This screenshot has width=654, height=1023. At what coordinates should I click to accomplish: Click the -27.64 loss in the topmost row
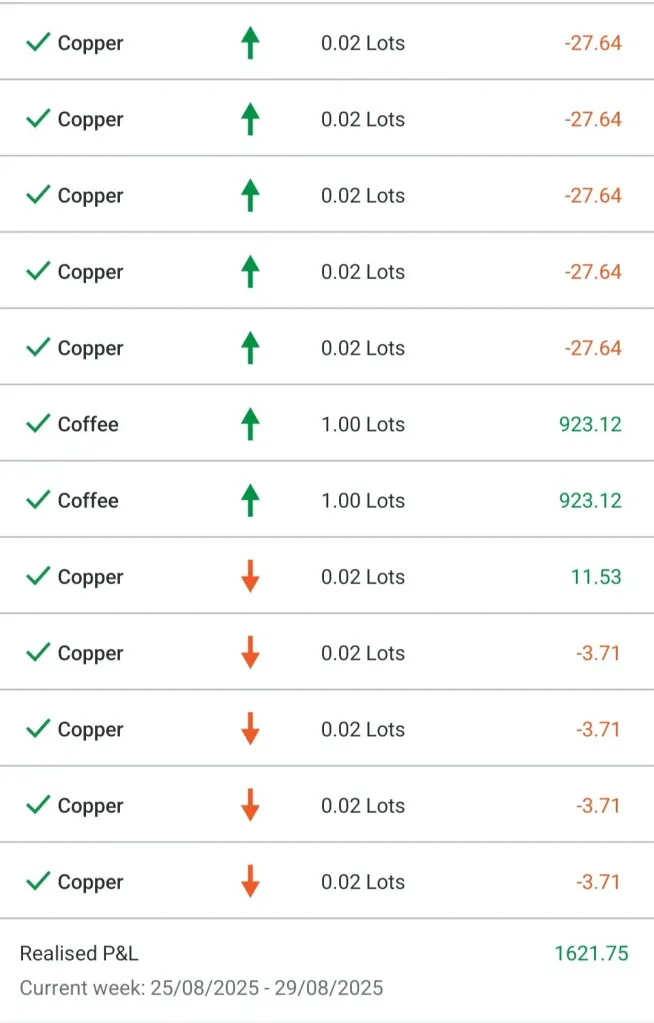click(593, 43)
